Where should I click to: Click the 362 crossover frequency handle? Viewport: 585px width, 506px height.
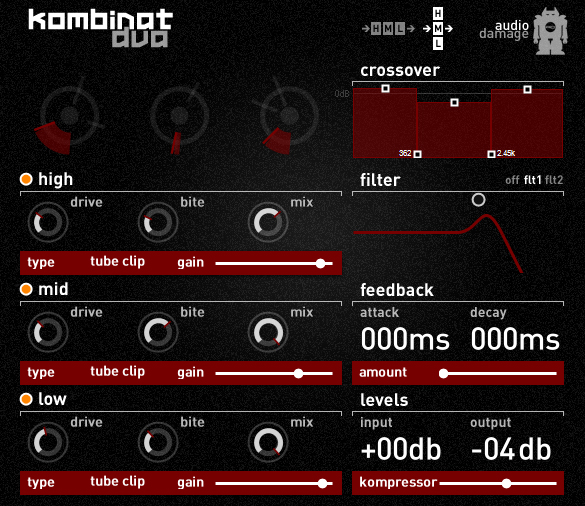point(417,154)
